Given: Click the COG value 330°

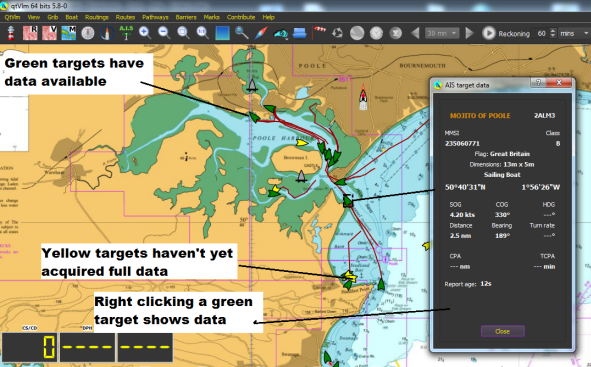Looking at the screenshot, I should (x=502, y=215).
